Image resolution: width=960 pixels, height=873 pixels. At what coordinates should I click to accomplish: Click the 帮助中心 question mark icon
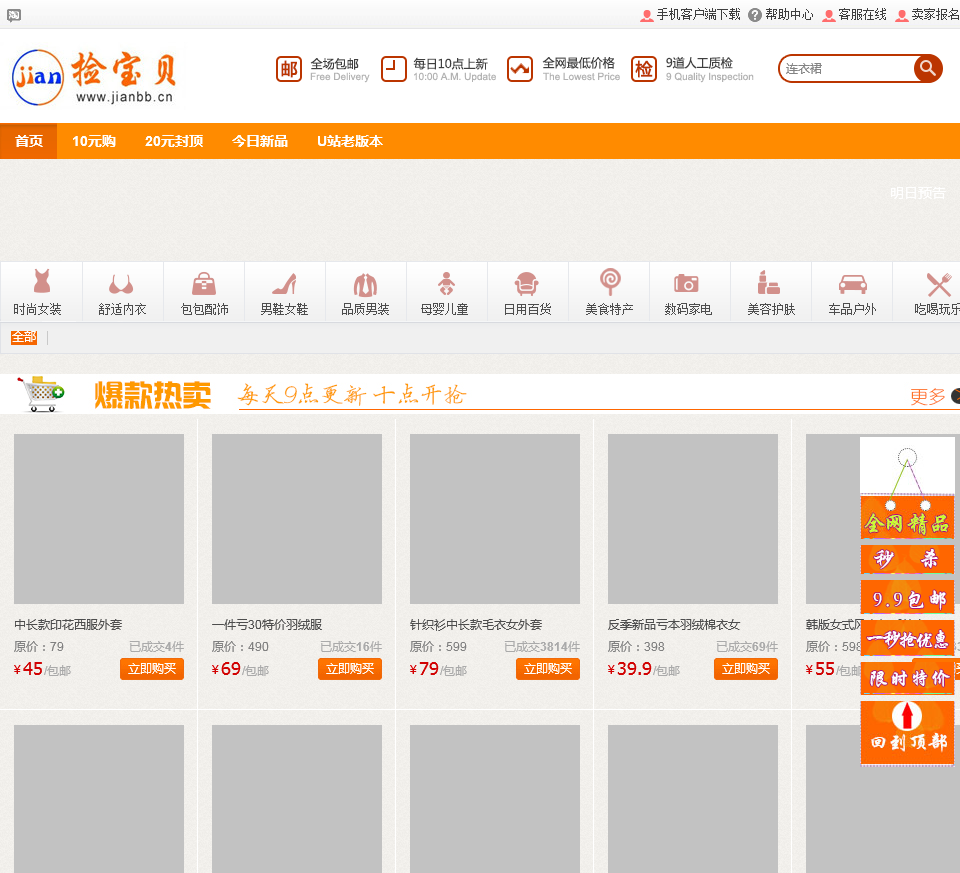tap(755, 15)
